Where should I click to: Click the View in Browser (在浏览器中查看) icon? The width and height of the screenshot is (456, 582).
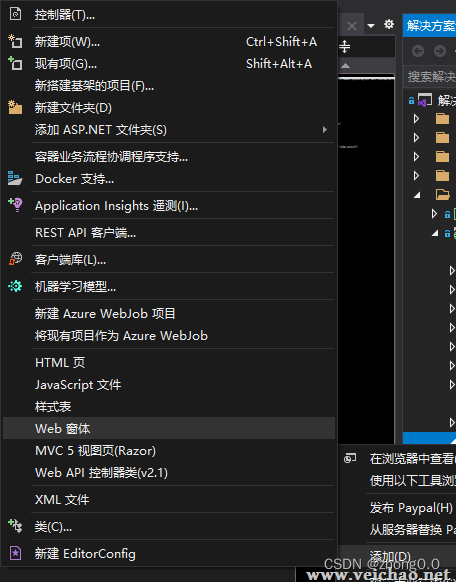(x=350, y=458)
